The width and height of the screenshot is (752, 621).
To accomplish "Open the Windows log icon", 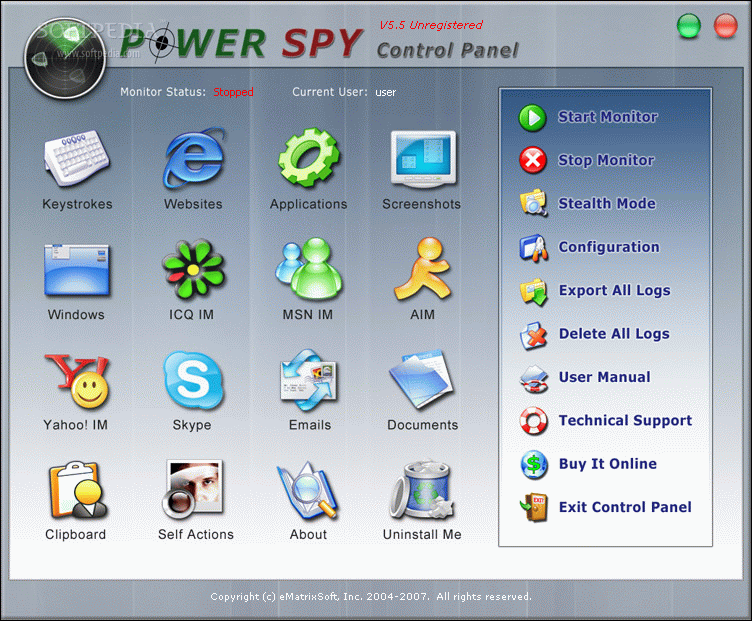I will 77,270.
